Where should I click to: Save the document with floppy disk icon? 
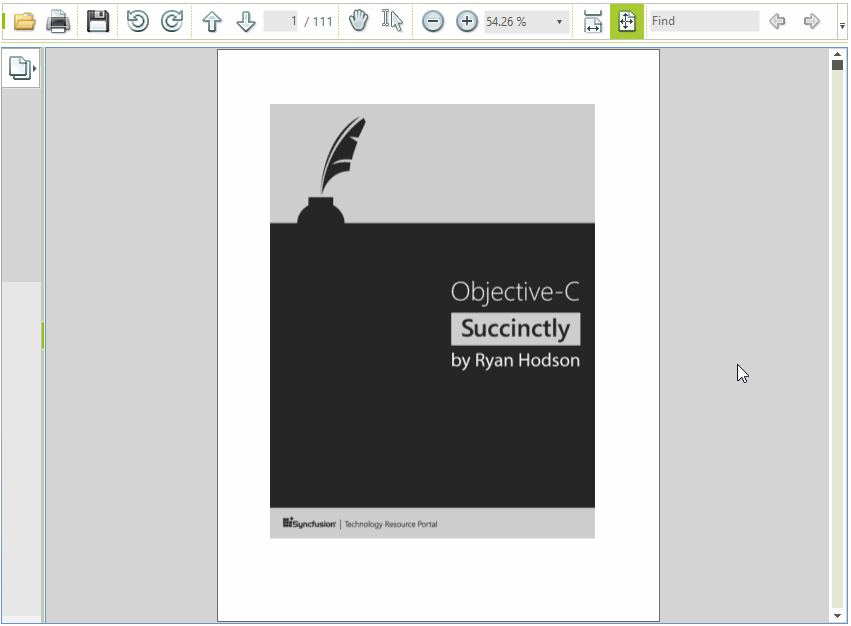[x=98, y=22]
